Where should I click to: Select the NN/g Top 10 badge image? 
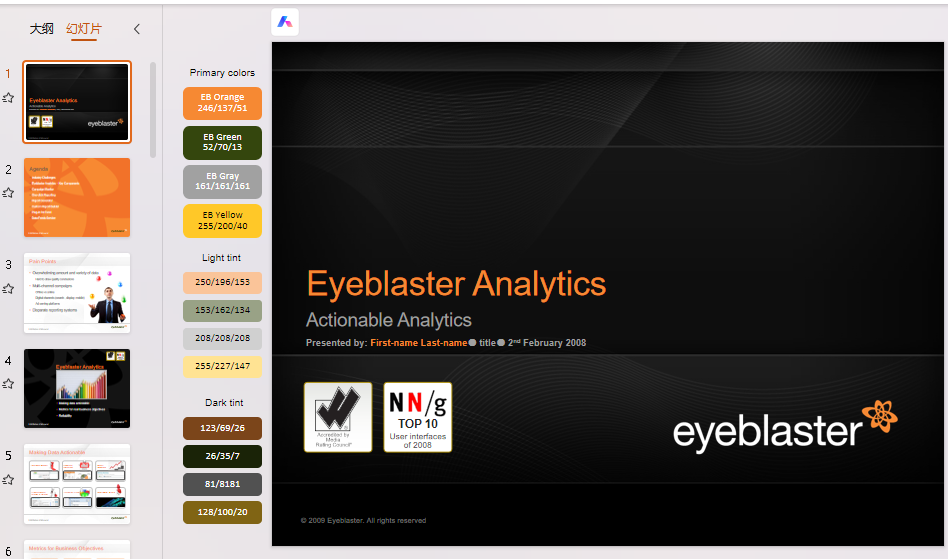click(x=418, y=417)
